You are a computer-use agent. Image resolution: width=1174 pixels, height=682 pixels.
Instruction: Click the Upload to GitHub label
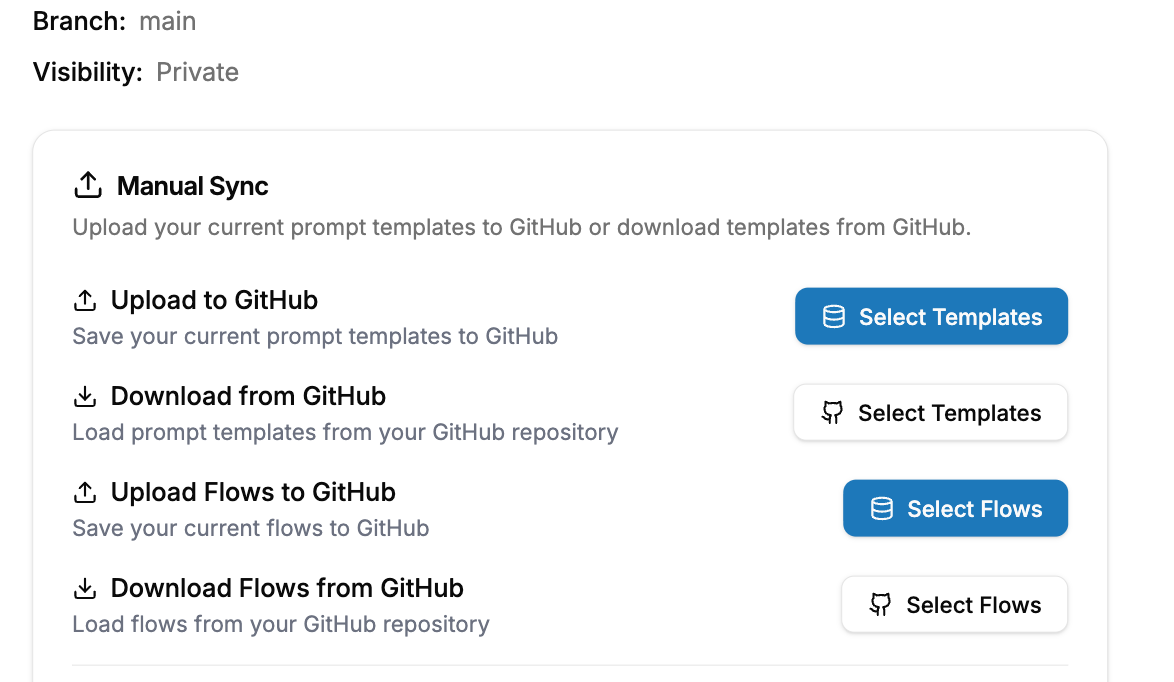(214, 300)
